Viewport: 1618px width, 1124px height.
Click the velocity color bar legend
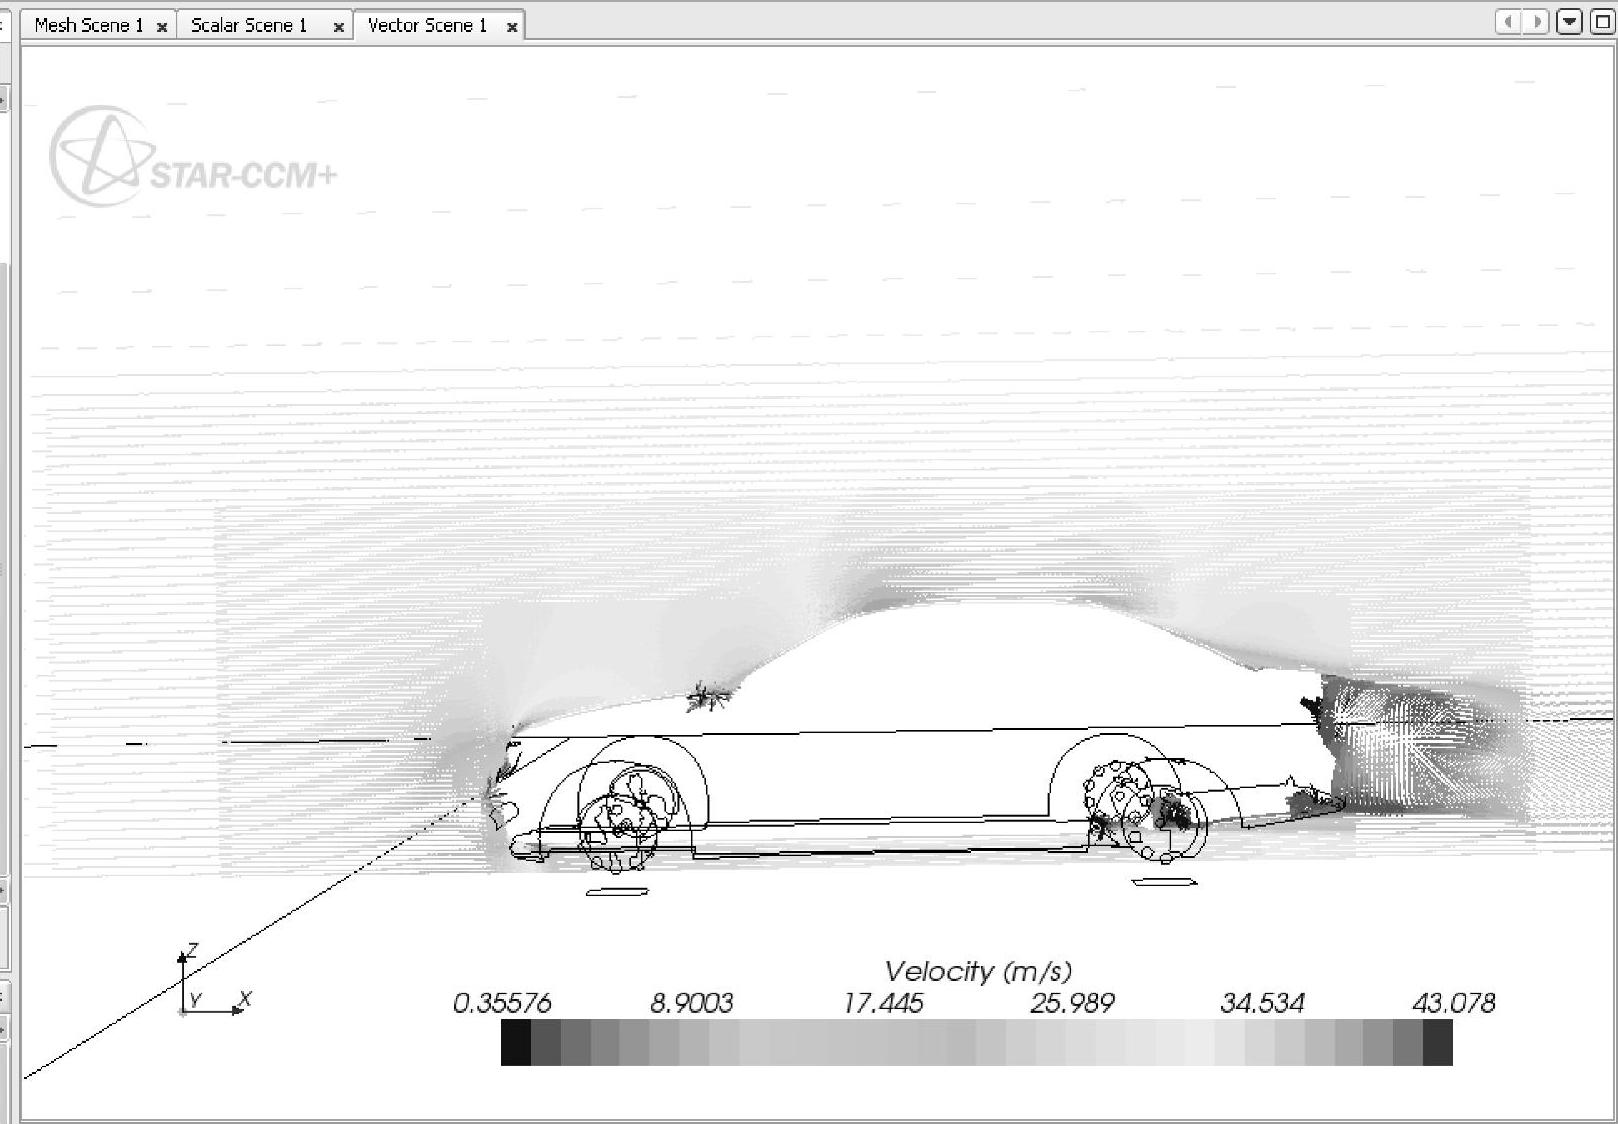pyautogui.click(x=976, y=1042)
